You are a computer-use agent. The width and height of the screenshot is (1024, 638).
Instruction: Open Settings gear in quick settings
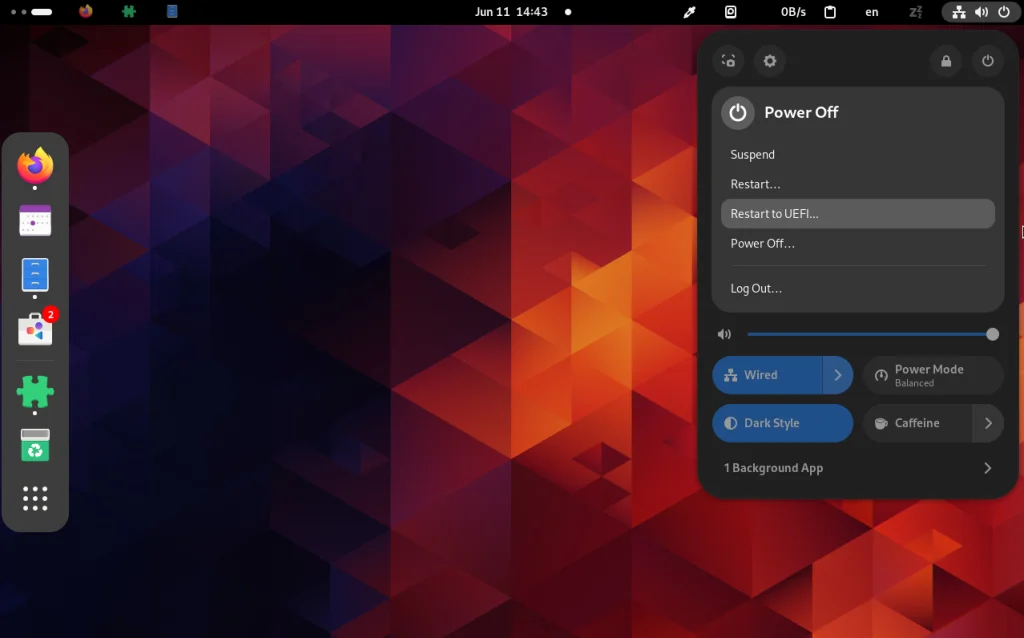point(770,61)
